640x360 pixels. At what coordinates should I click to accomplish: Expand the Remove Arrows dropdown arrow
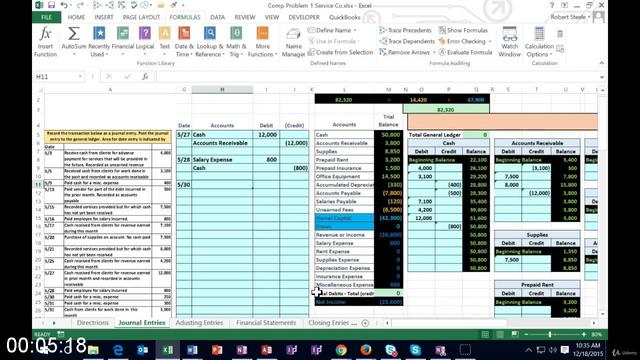(434, 53)
